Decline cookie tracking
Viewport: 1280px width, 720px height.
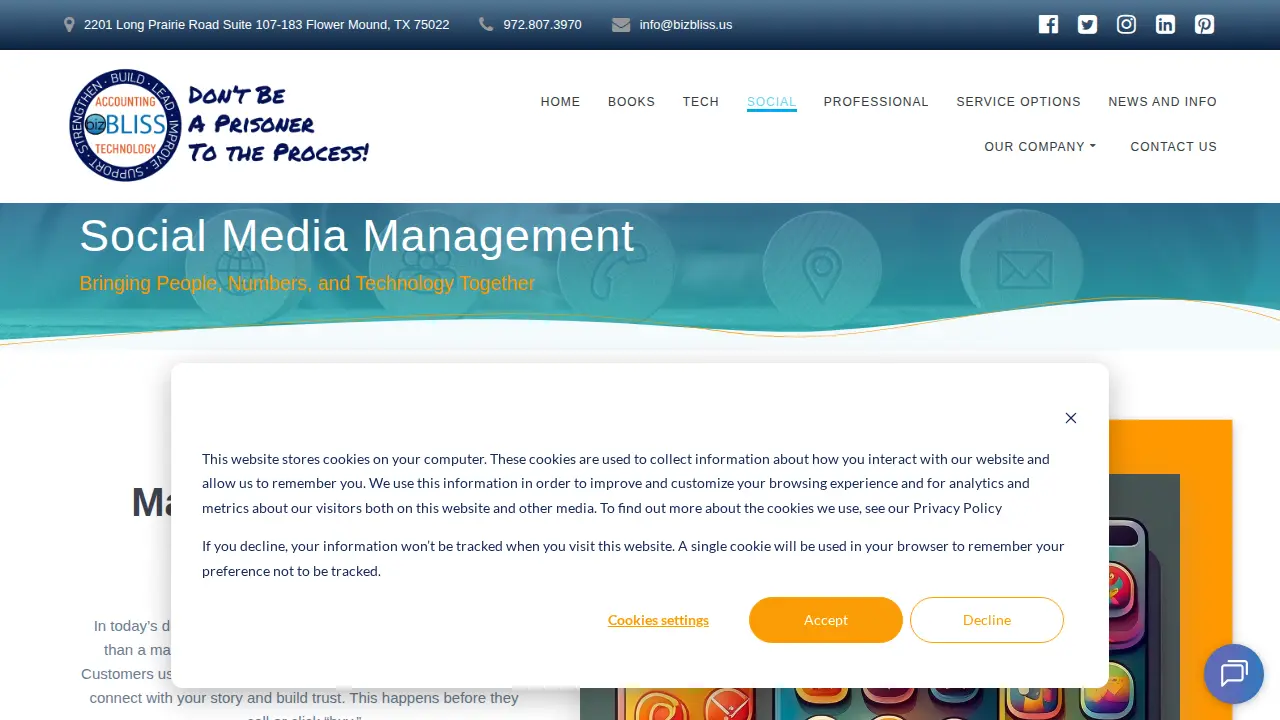[987, 620]
